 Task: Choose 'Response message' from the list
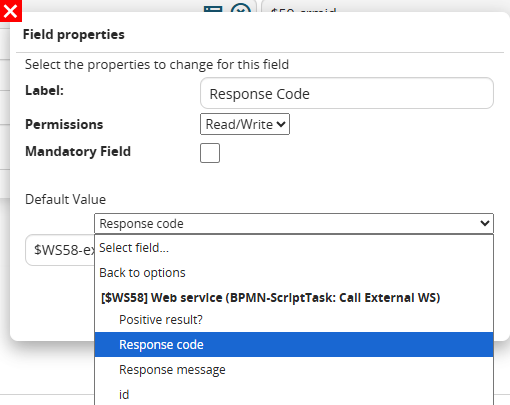click(294, 369)
